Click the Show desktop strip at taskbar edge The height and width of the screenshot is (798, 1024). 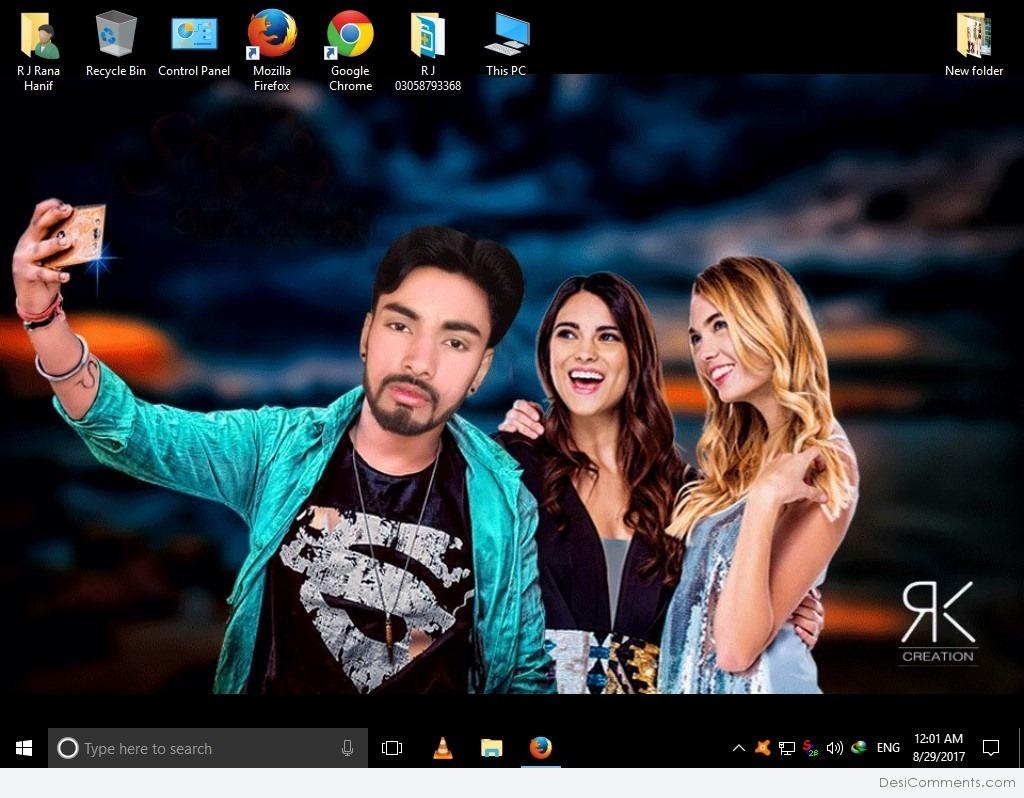(1020, 748)
